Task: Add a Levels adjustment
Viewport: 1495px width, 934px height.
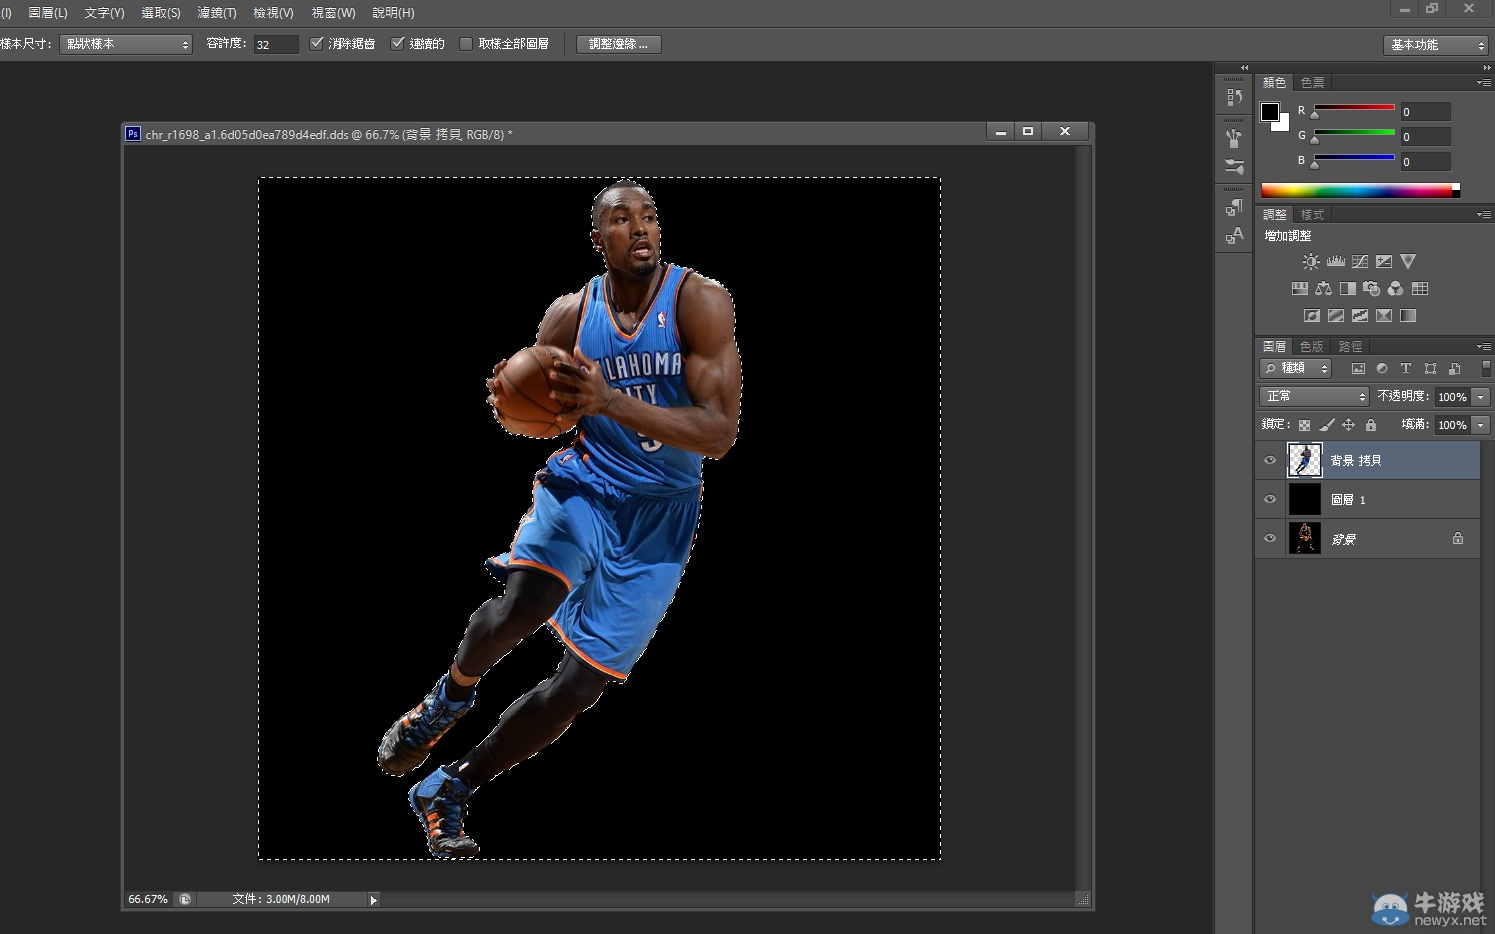Action: pos(1335,261)
